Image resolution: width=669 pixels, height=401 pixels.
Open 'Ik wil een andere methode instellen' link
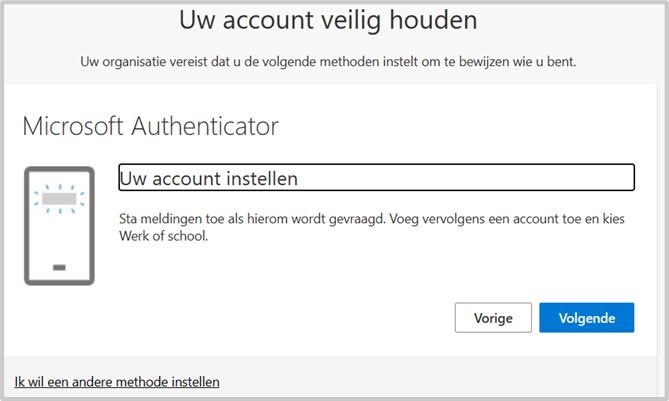[117, 382]
